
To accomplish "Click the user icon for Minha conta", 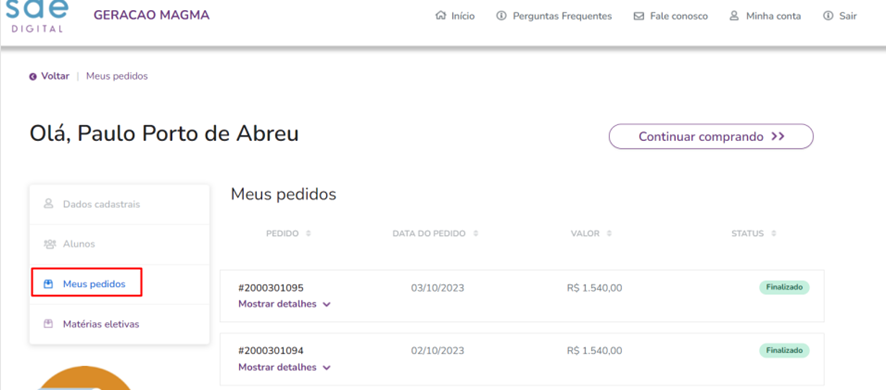I will 734,16.
